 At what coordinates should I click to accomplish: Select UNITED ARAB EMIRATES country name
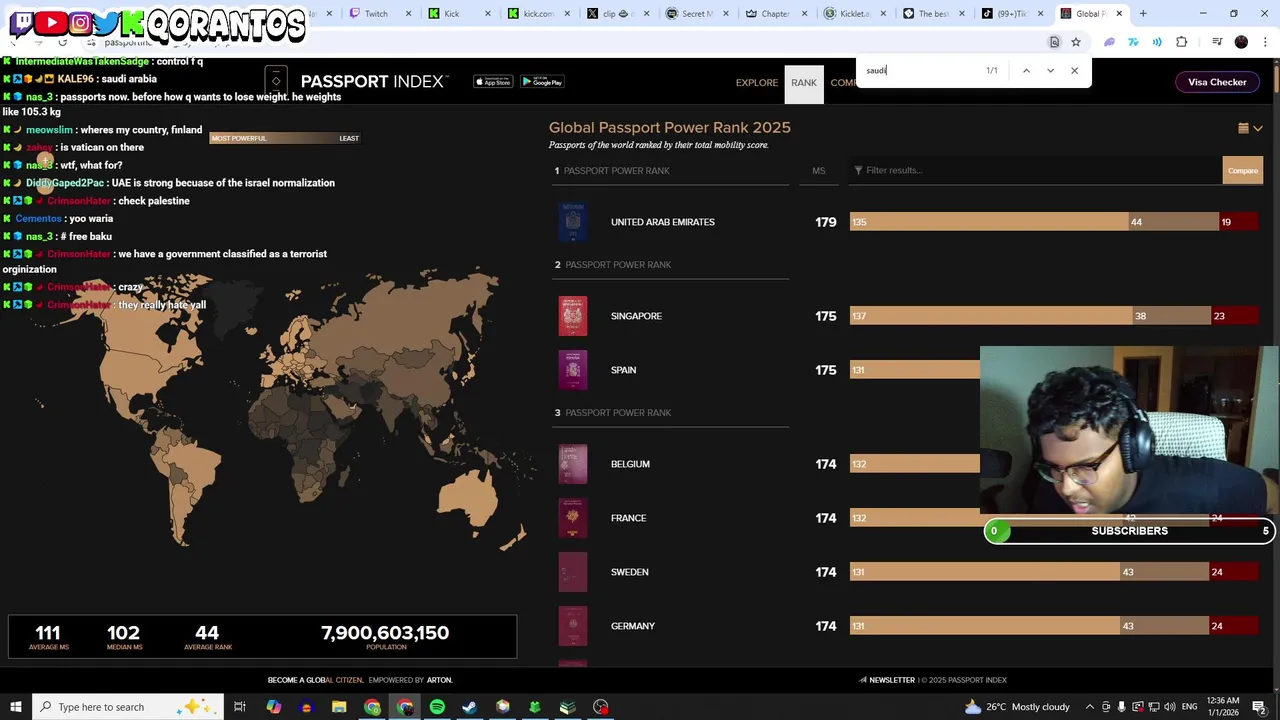pos(662,222)
